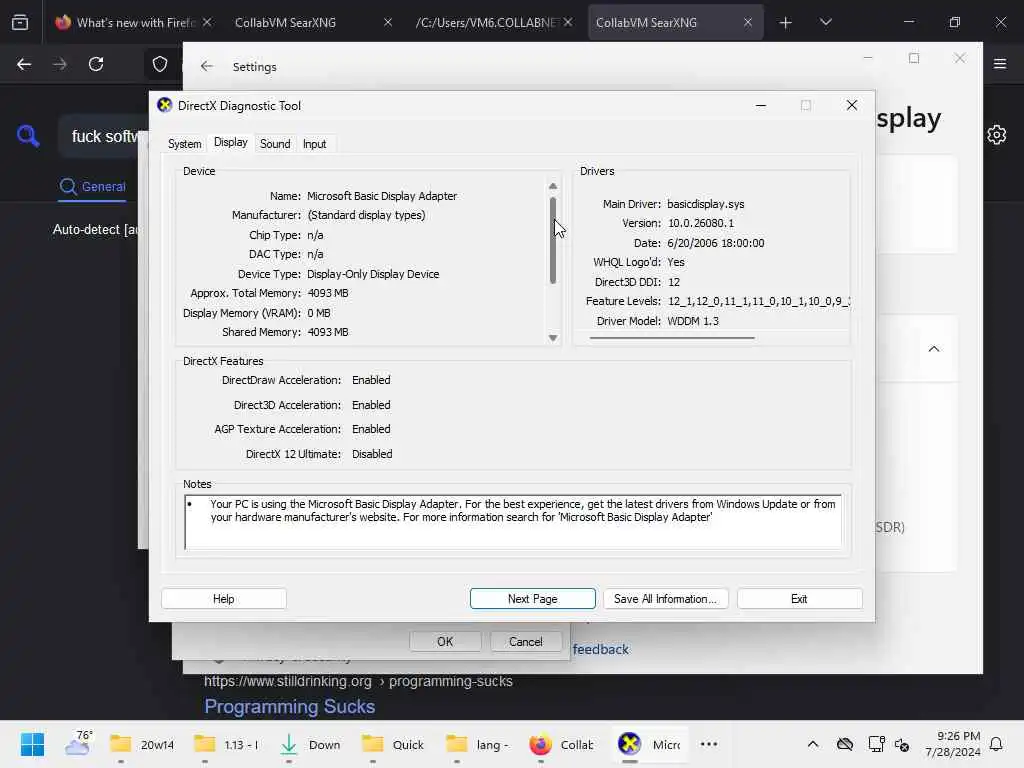This screenshot has height=768, width=1024.
Task: Switch to the System tab in DirectX Diagnostic Tool
Action: pyautogui.click(x=184, y=144)
